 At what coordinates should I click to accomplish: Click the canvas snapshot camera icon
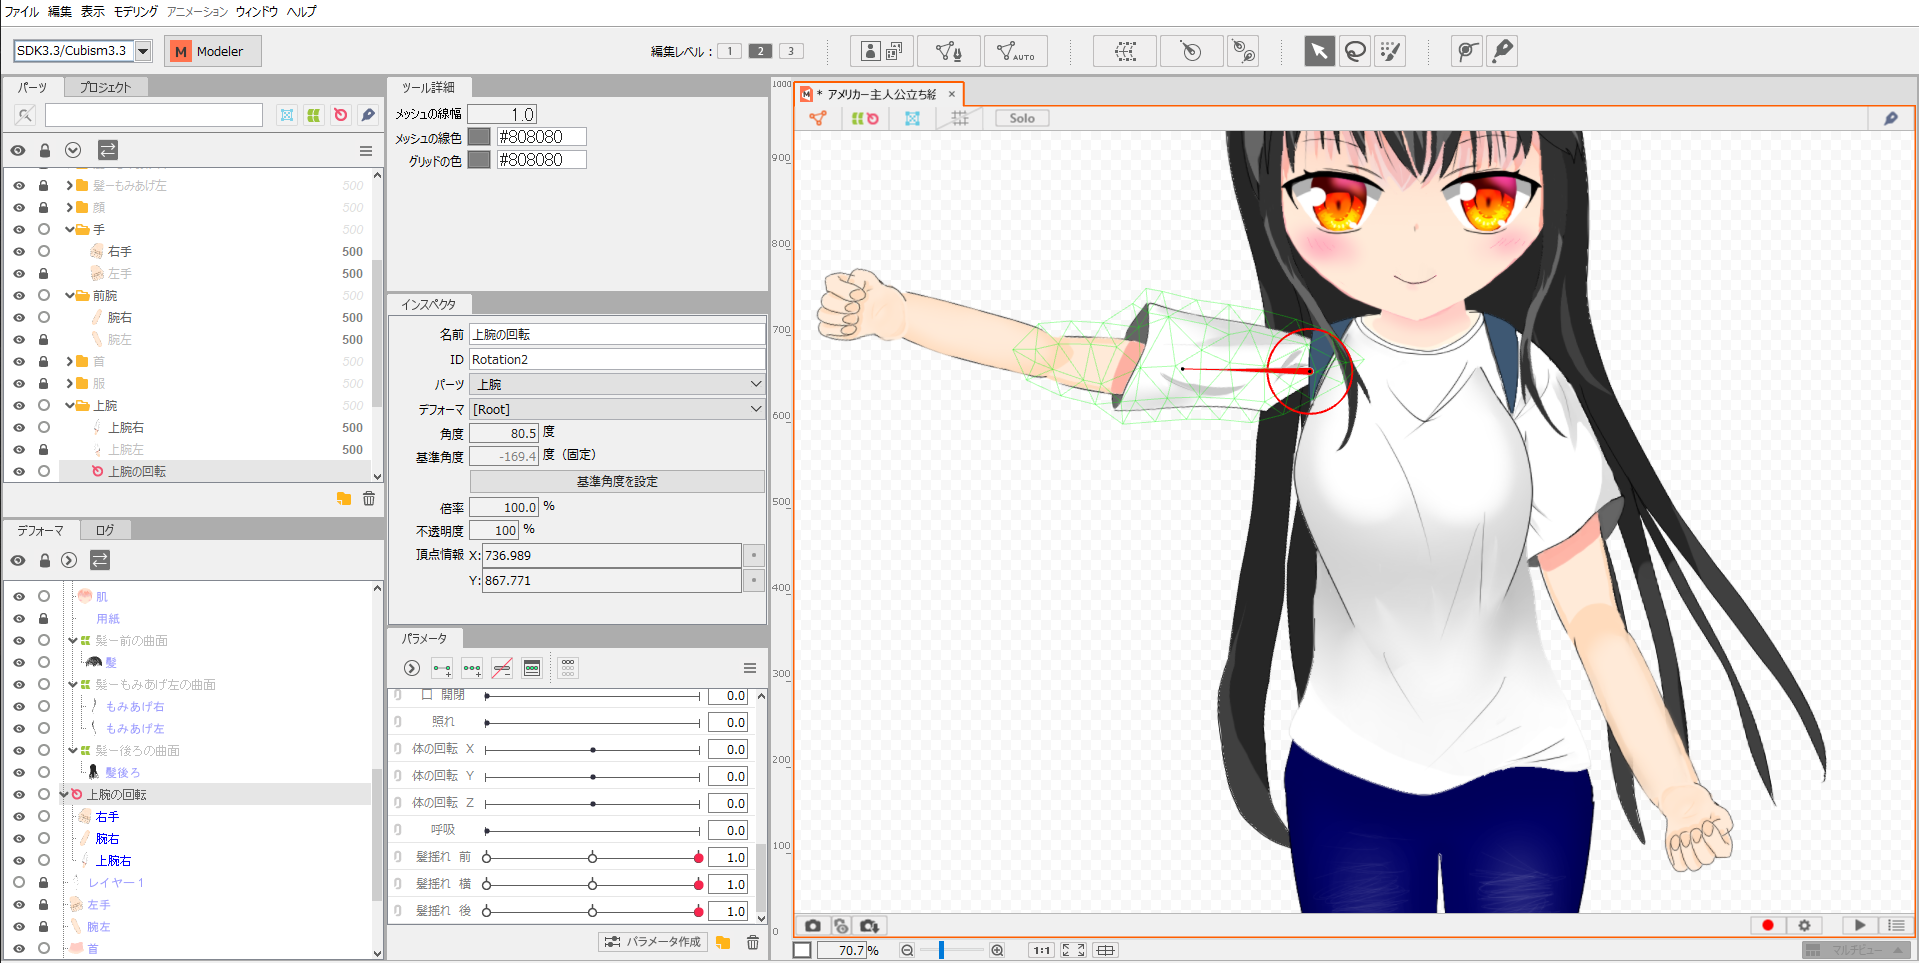tap(813, 926)
